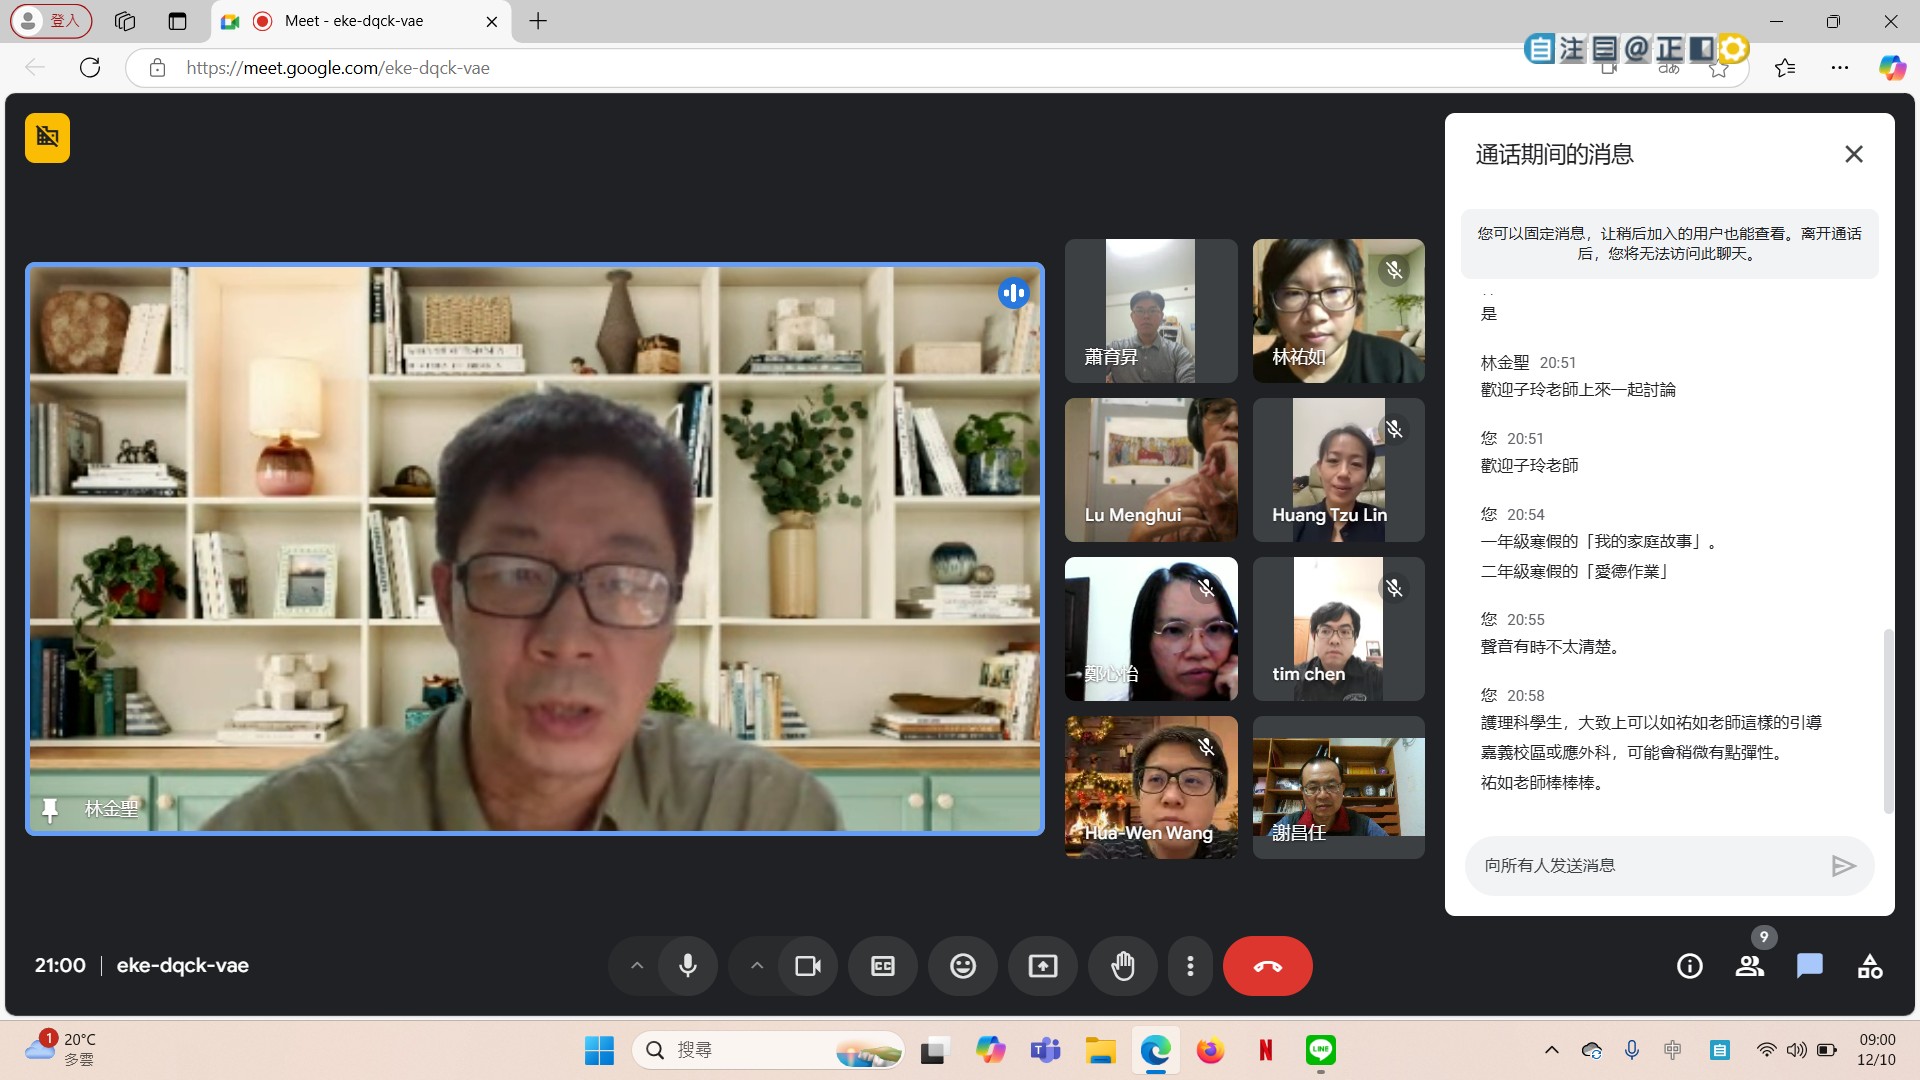This screenshot has width=1920, height=1080.
Task: Click the muted mic icon on tim chen tile
Action: click(1394, 588)
